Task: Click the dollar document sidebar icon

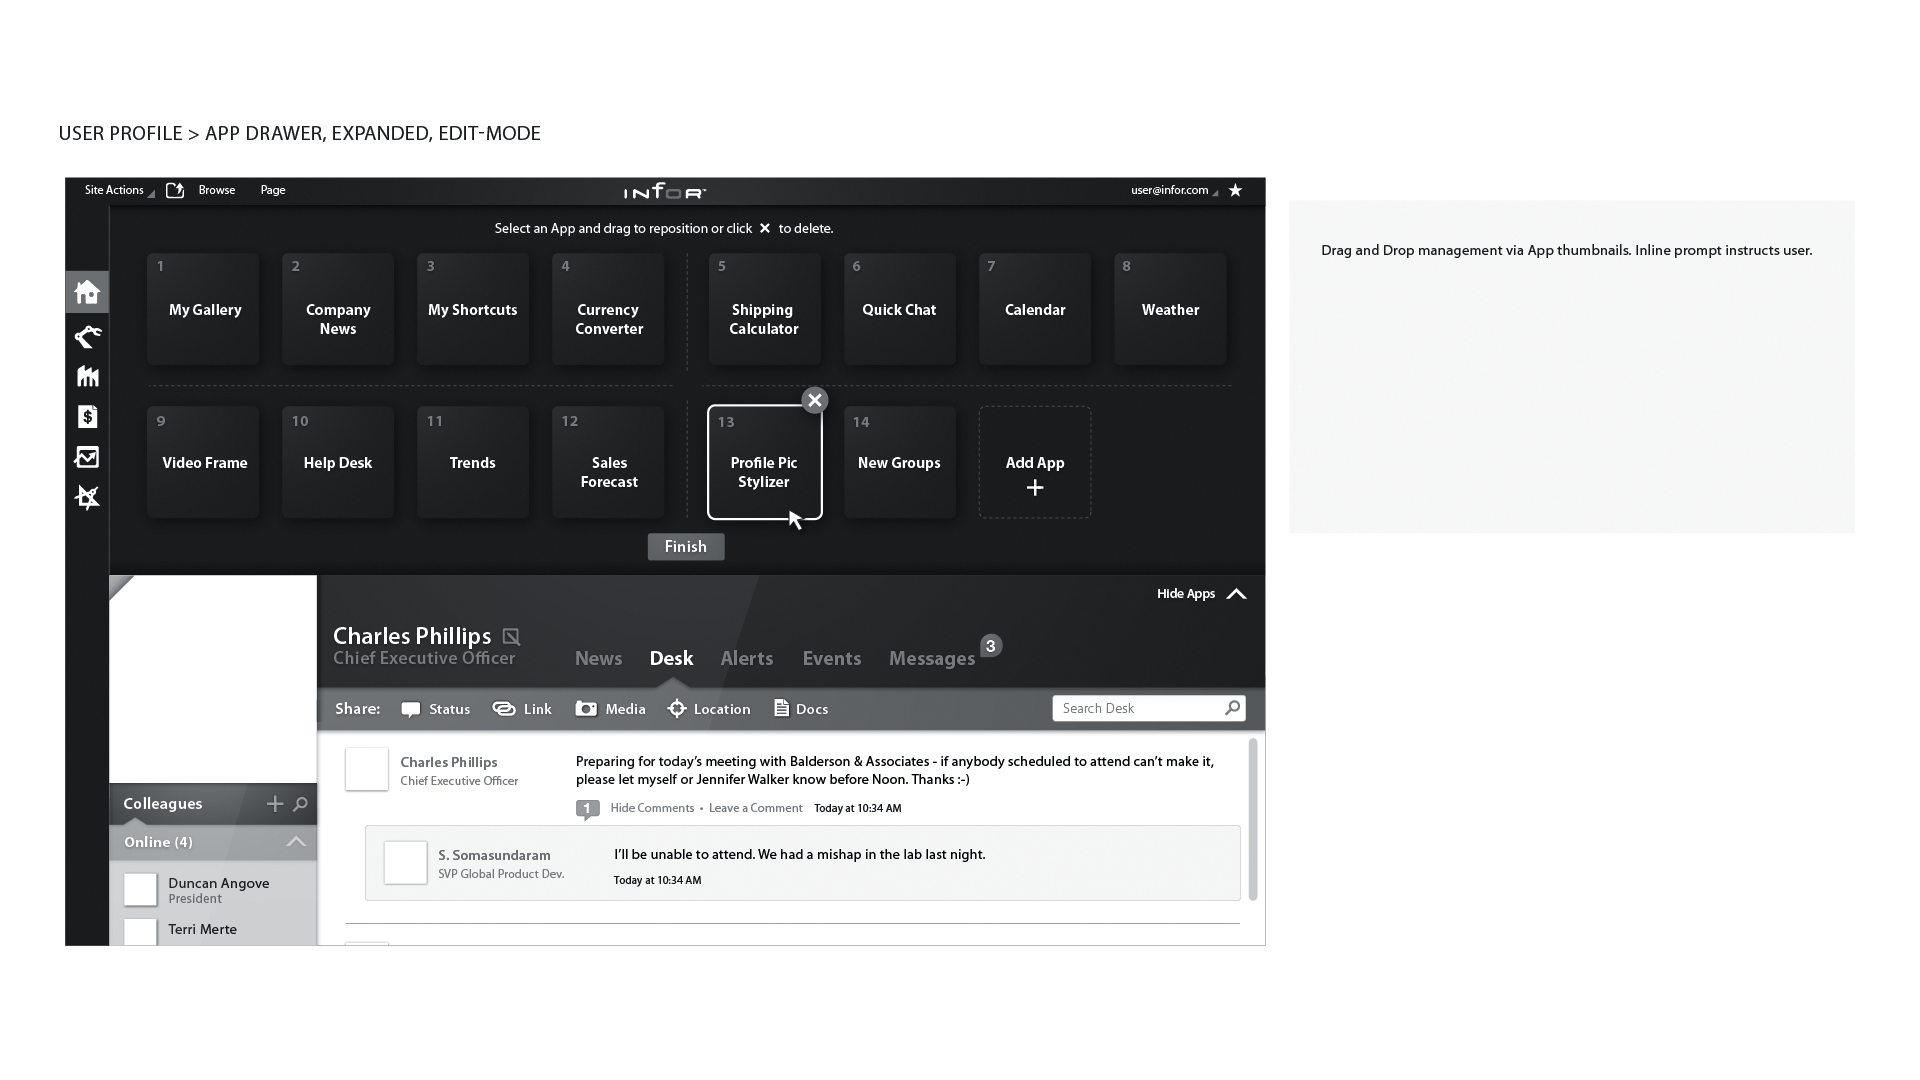Action: coord(87,416)
